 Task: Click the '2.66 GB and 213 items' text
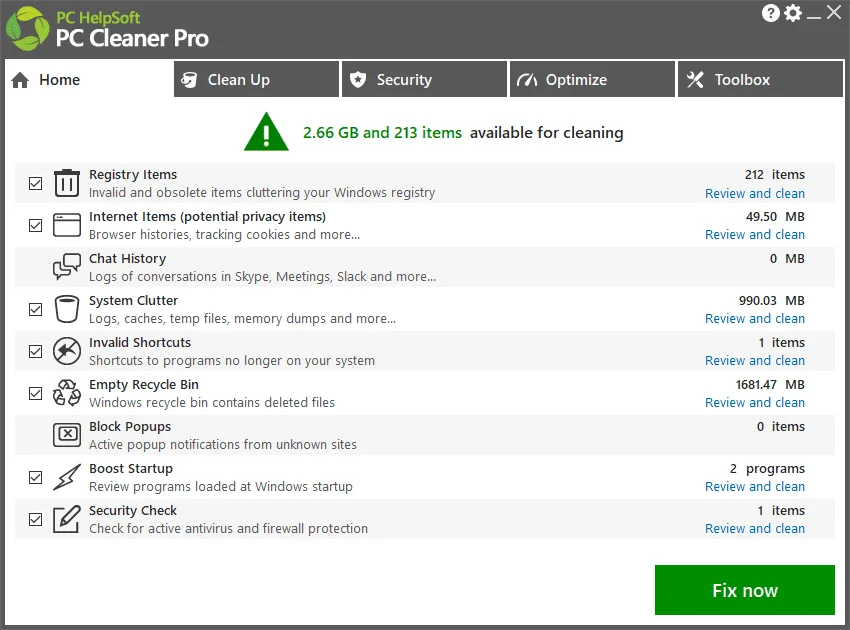(x=382, y=133)
